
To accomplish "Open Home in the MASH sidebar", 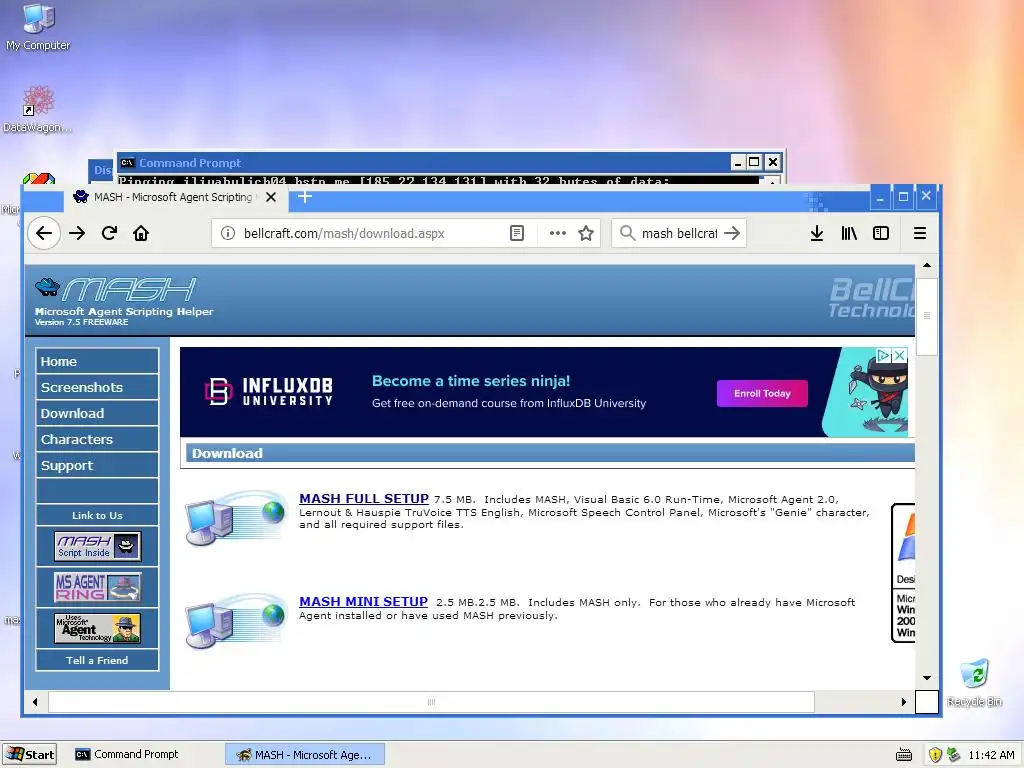I will pos(97,361).
